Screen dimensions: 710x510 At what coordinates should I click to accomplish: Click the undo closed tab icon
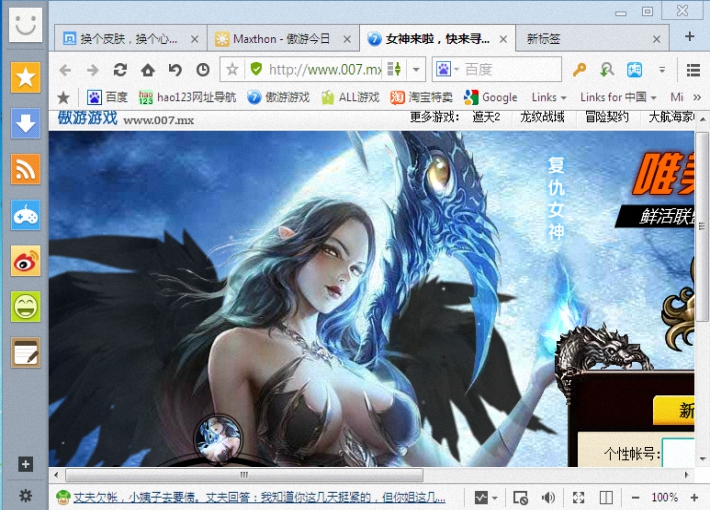[175, 70]
